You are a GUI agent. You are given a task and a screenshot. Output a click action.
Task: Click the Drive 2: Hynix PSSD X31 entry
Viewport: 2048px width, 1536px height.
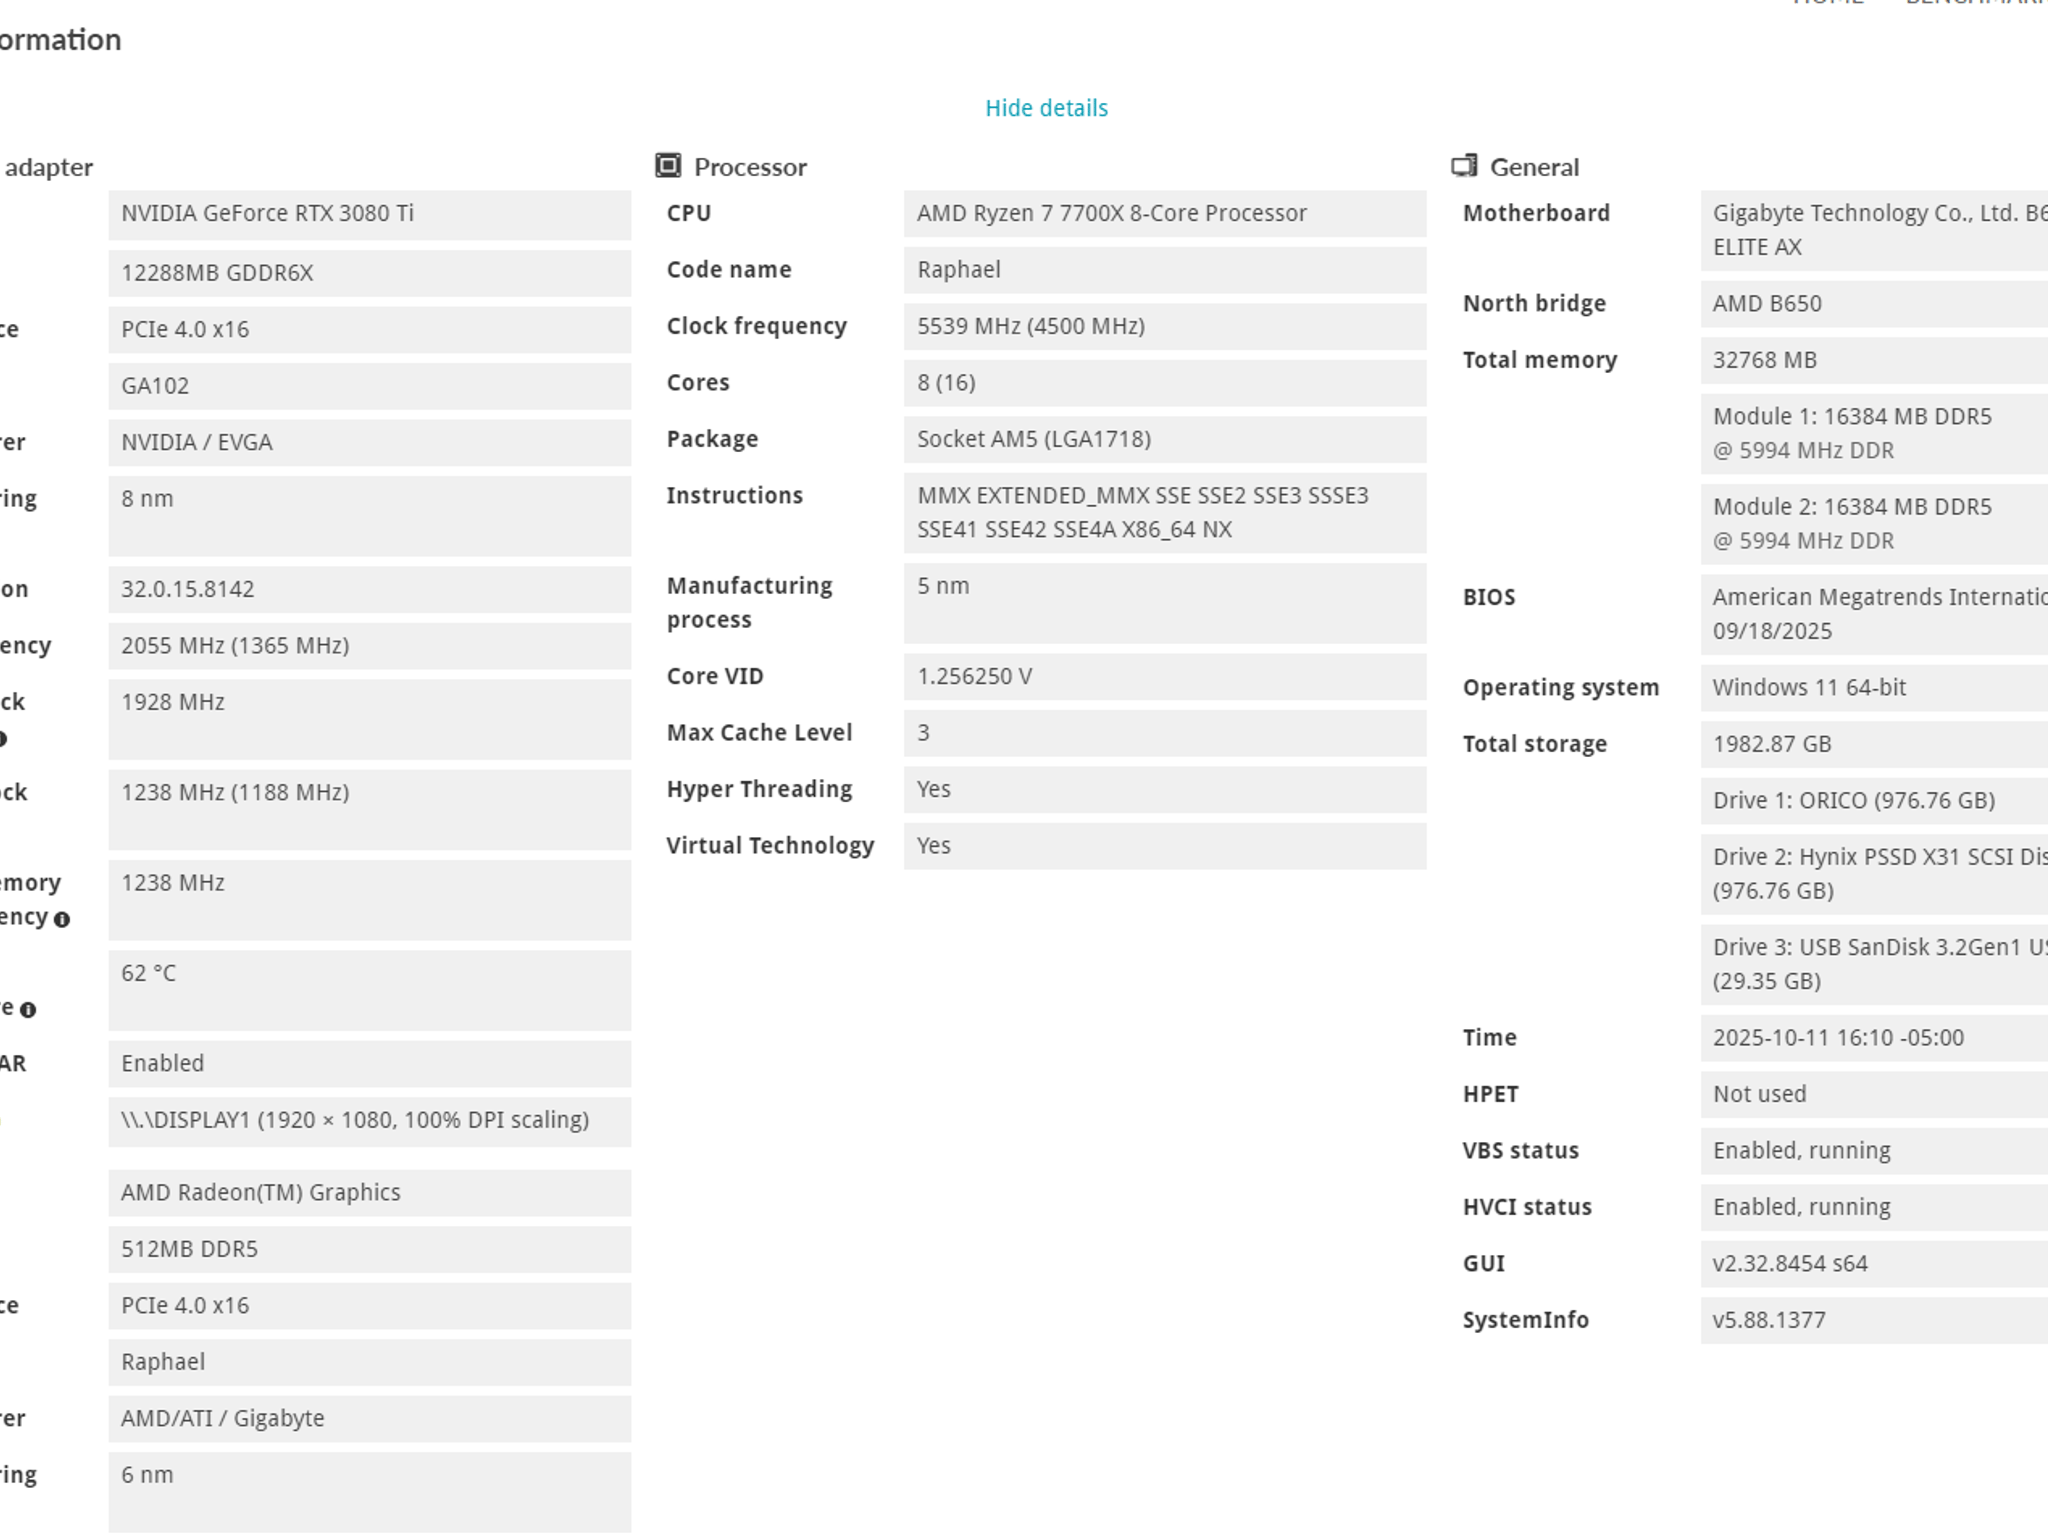(1874, 874)
